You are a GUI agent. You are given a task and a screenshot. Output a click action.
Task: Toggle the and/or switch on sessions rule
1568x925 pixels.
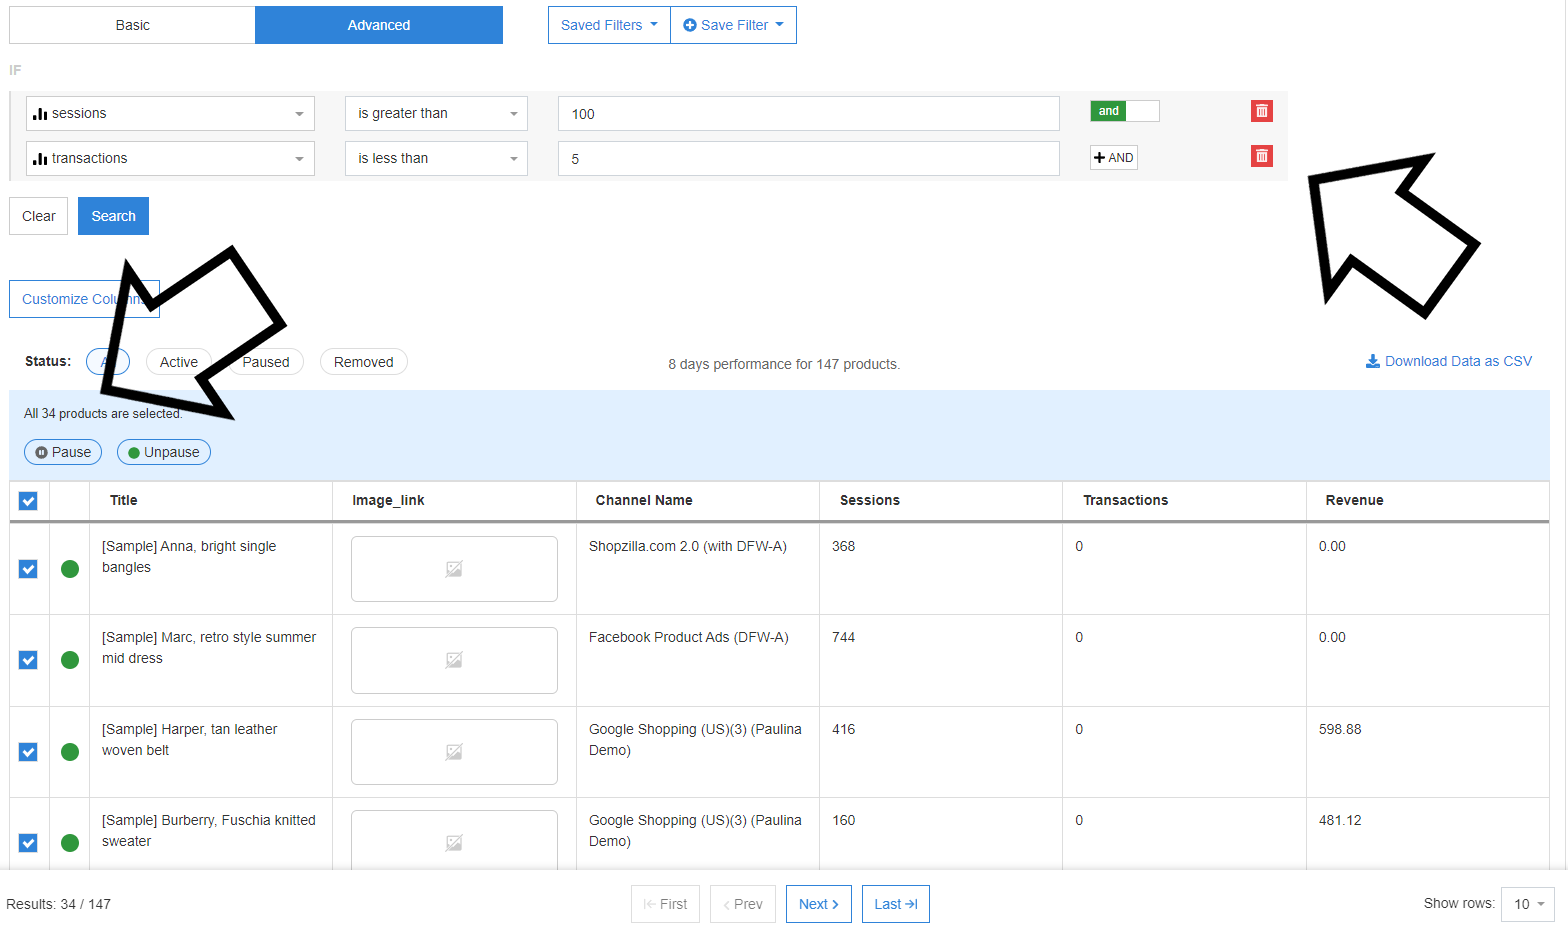click(x=1125, y=111)
